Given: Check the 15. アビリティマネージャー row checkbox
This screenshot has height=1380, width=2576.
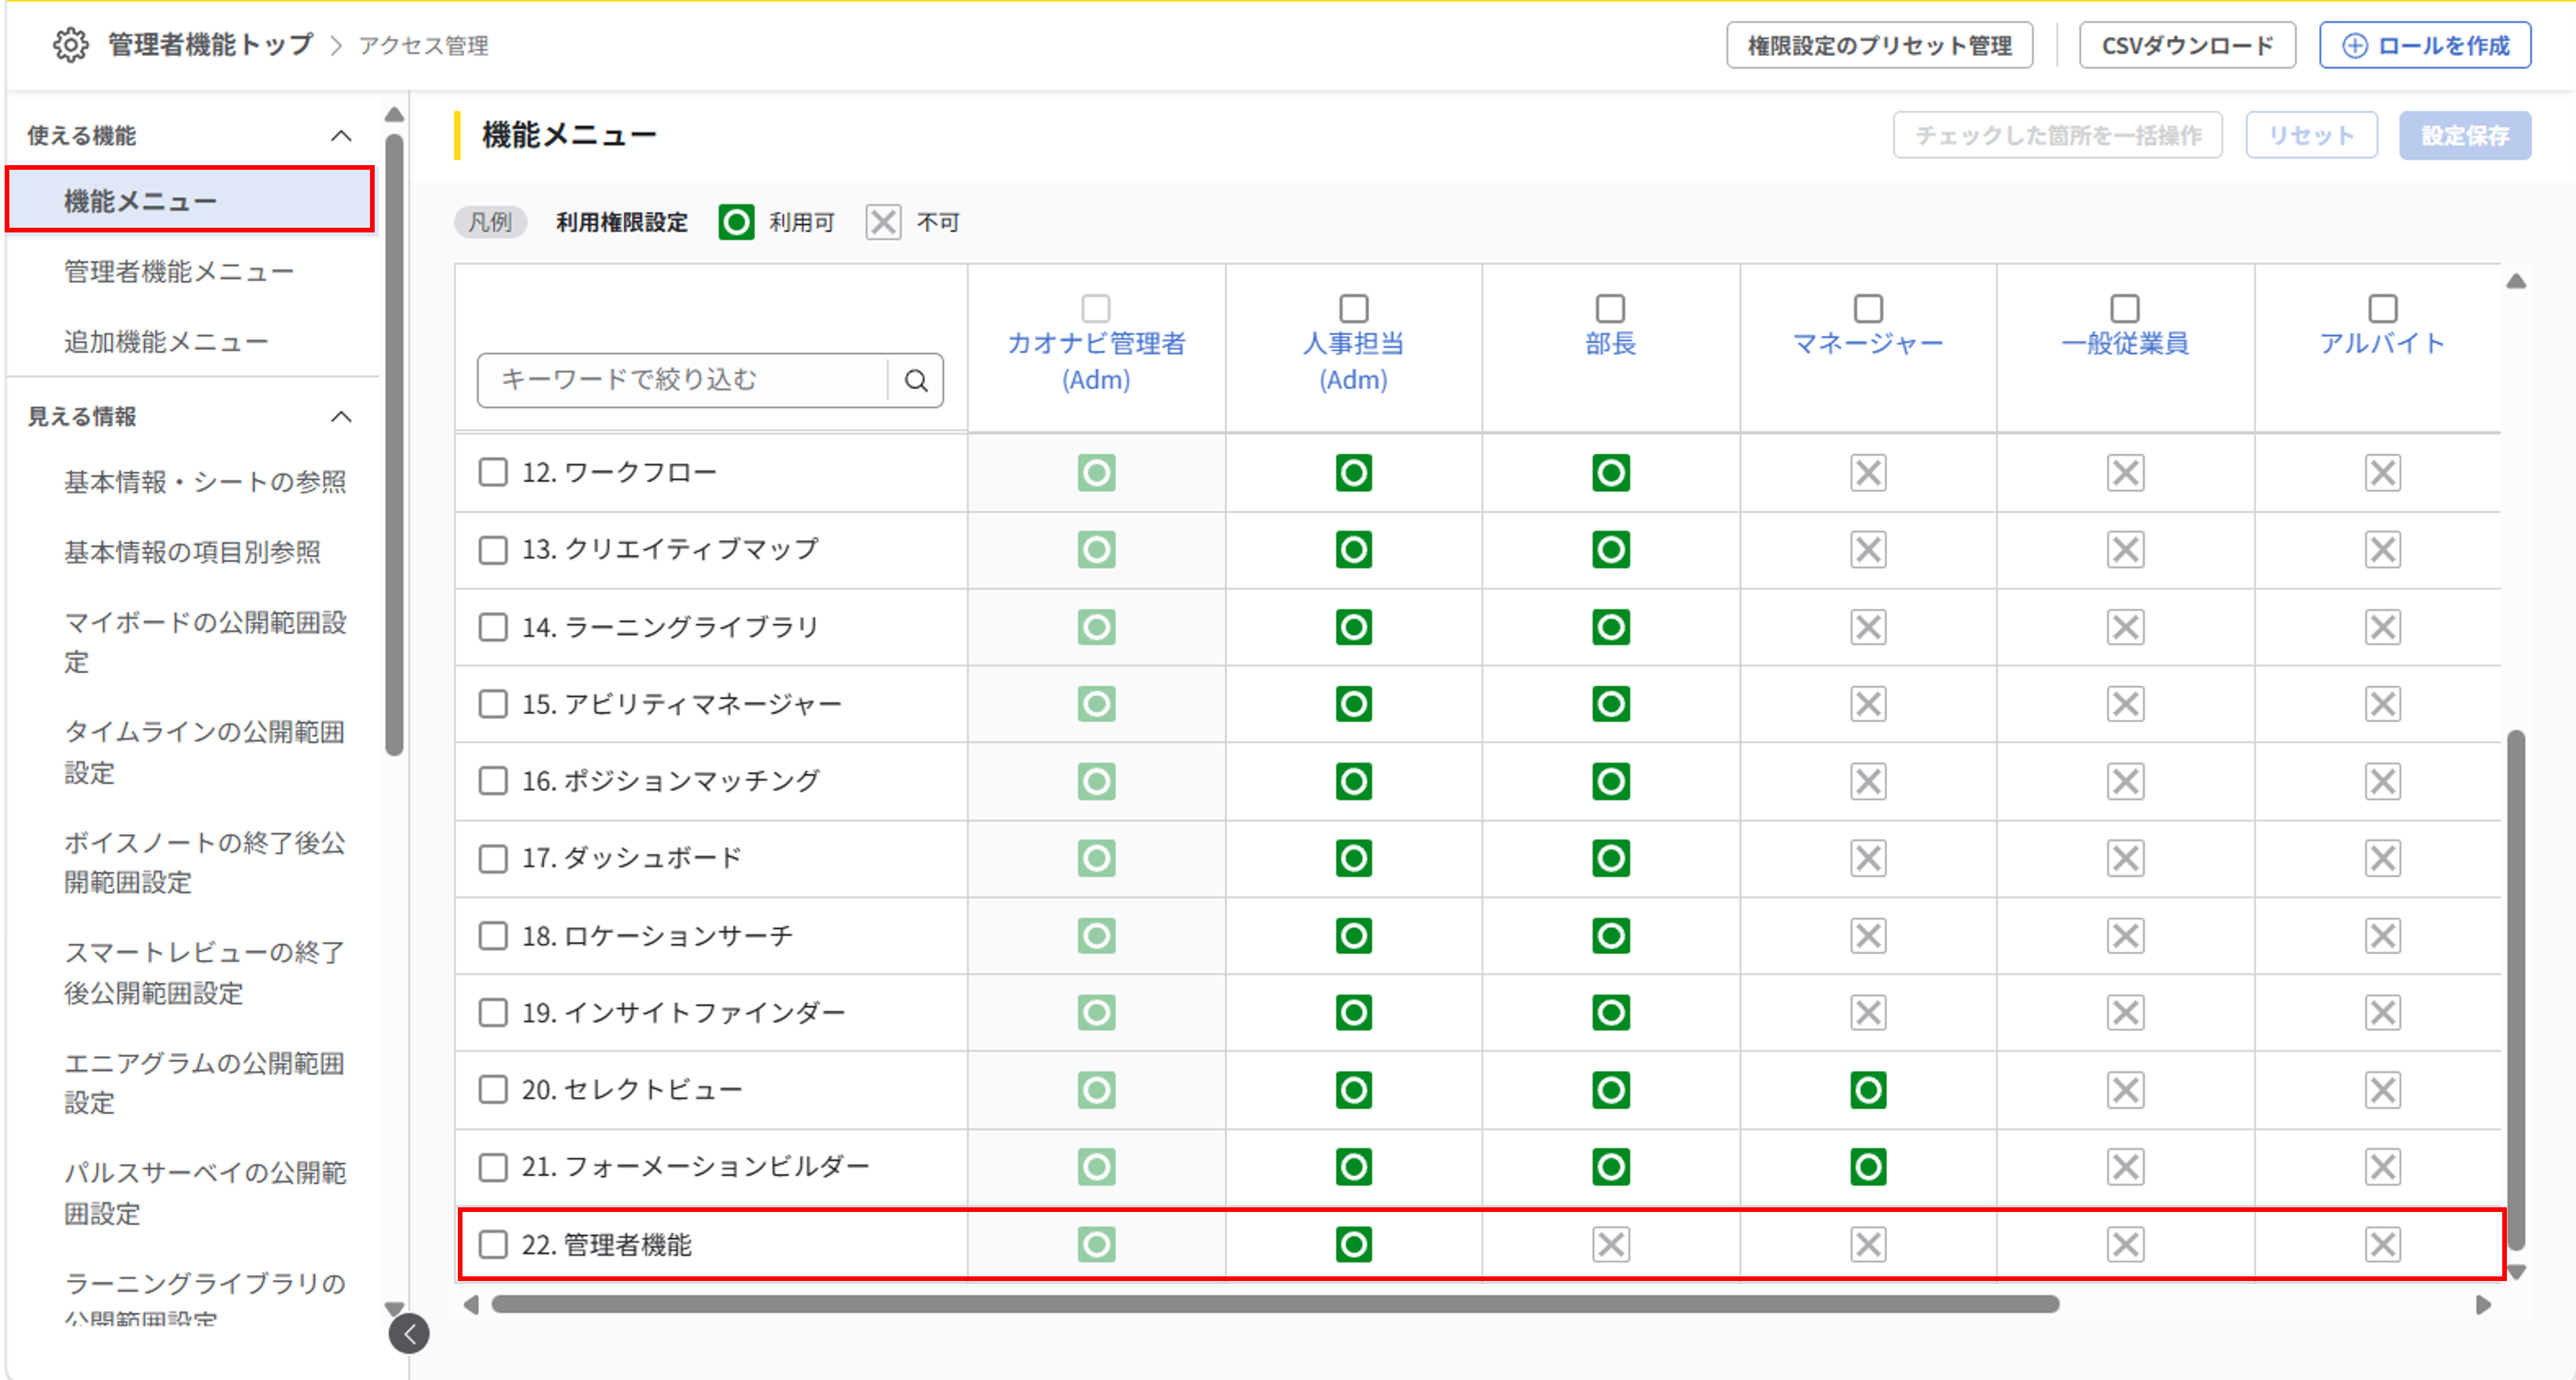Looking at the screenshot, I should tap(493, 704).
